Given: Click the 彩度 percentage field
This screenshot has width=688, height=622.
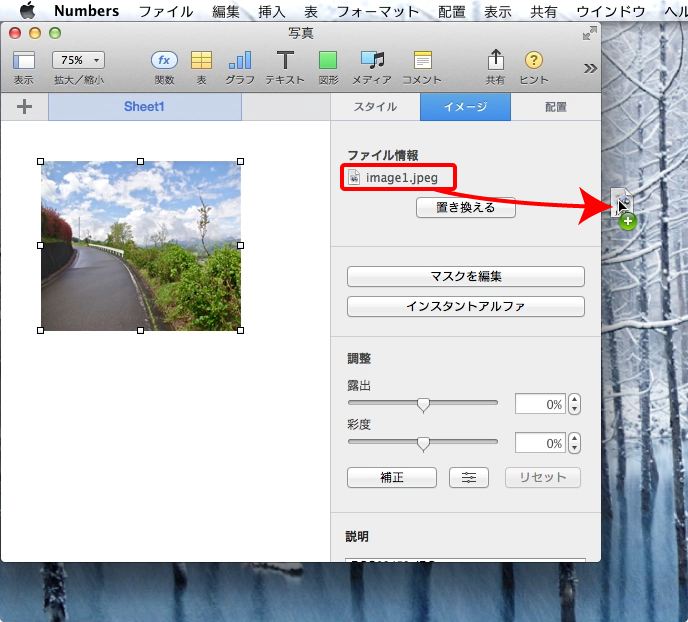Looking at the screenshot, I should click(x=541, y=443).
